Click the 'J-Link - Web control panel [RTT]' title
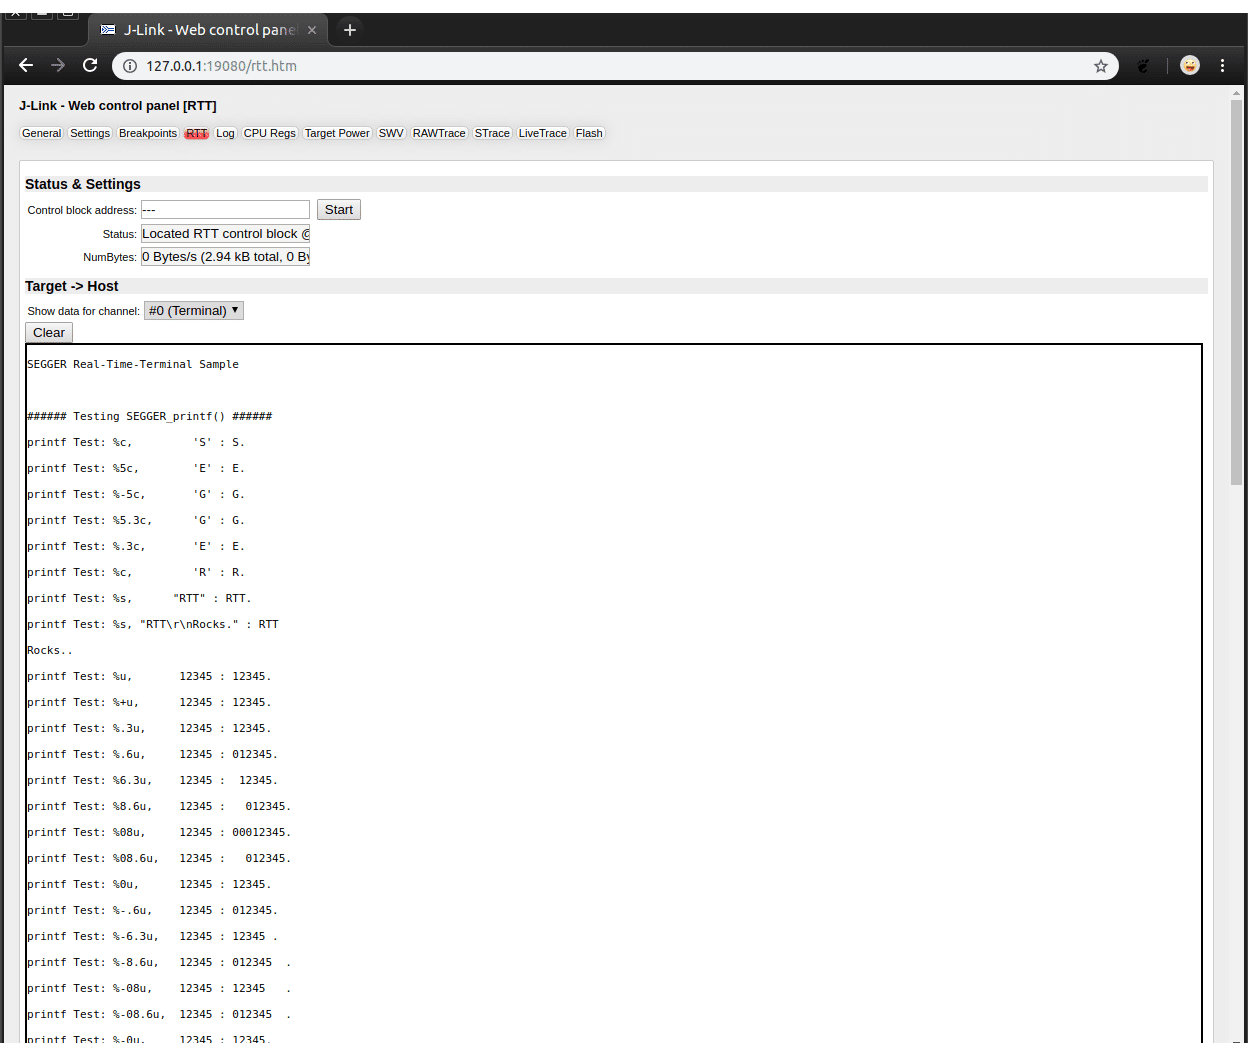This screenshot has width=1248, height=1056. tap(118, 105)
